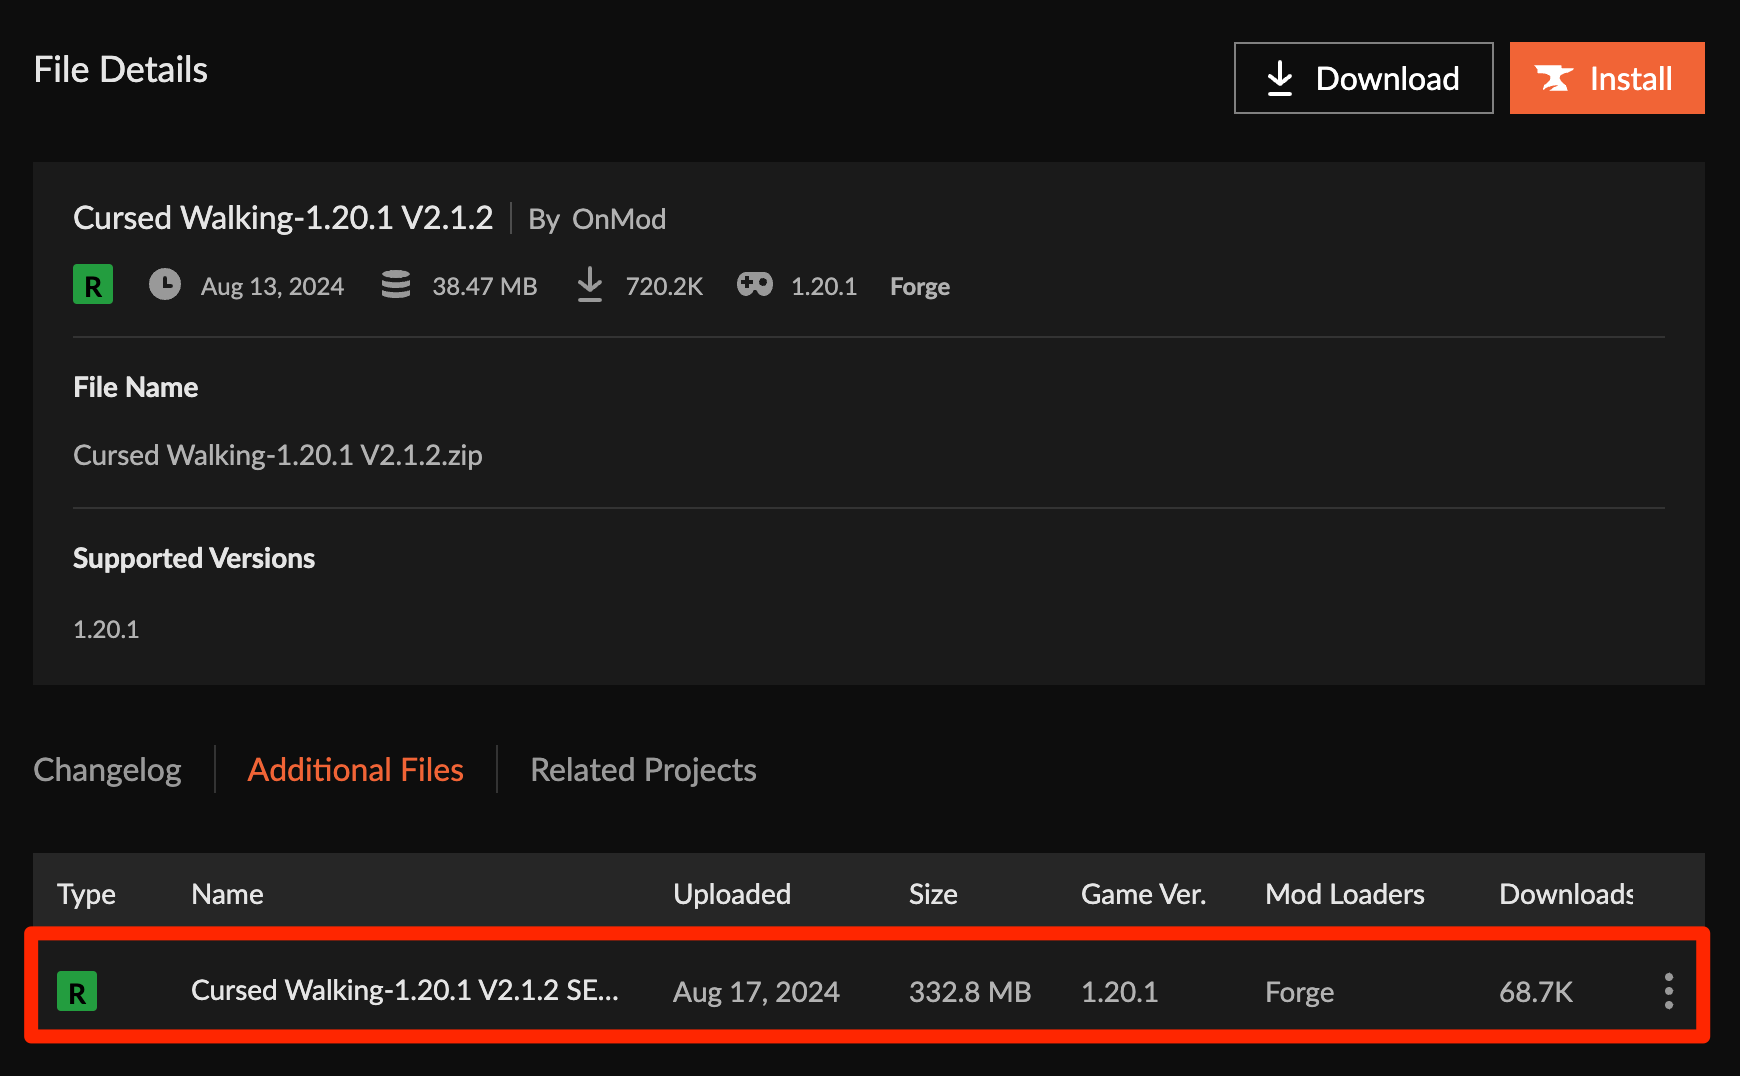Viewport: 1740px width, 1076px height.
Task: Click the 720.2K downloads text
Action: [x=664, y=287]
